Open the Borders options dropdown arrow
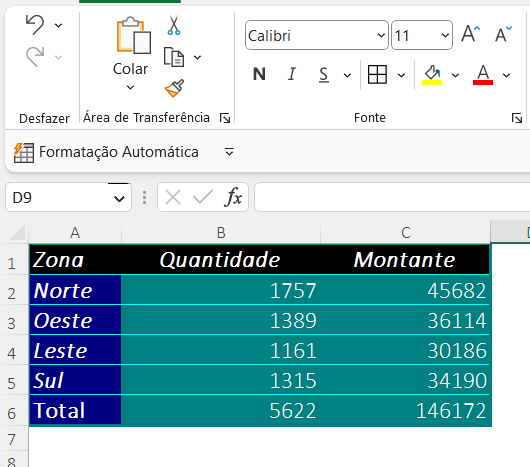The image size is (530, 467). coord(401,75)
